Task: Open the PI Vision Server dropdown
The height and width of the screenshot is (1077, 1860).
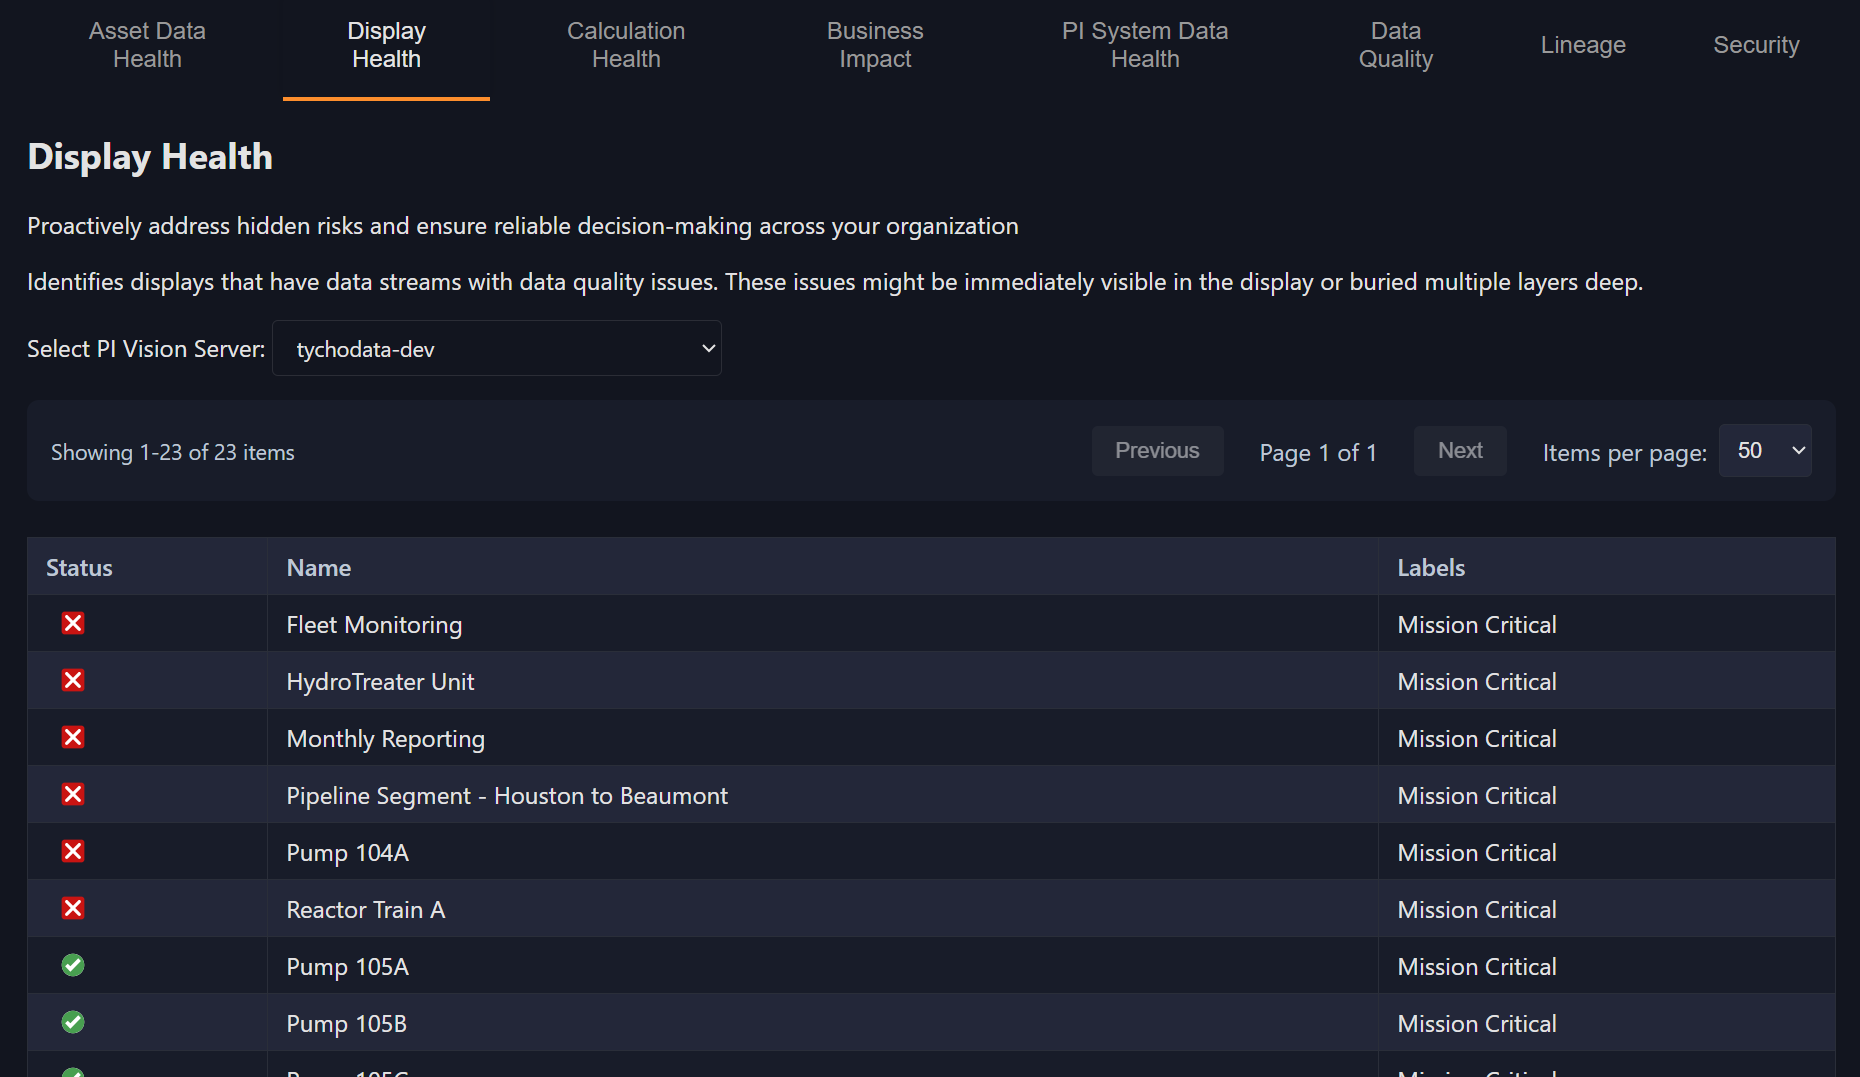Action: [x=497, y=349]
